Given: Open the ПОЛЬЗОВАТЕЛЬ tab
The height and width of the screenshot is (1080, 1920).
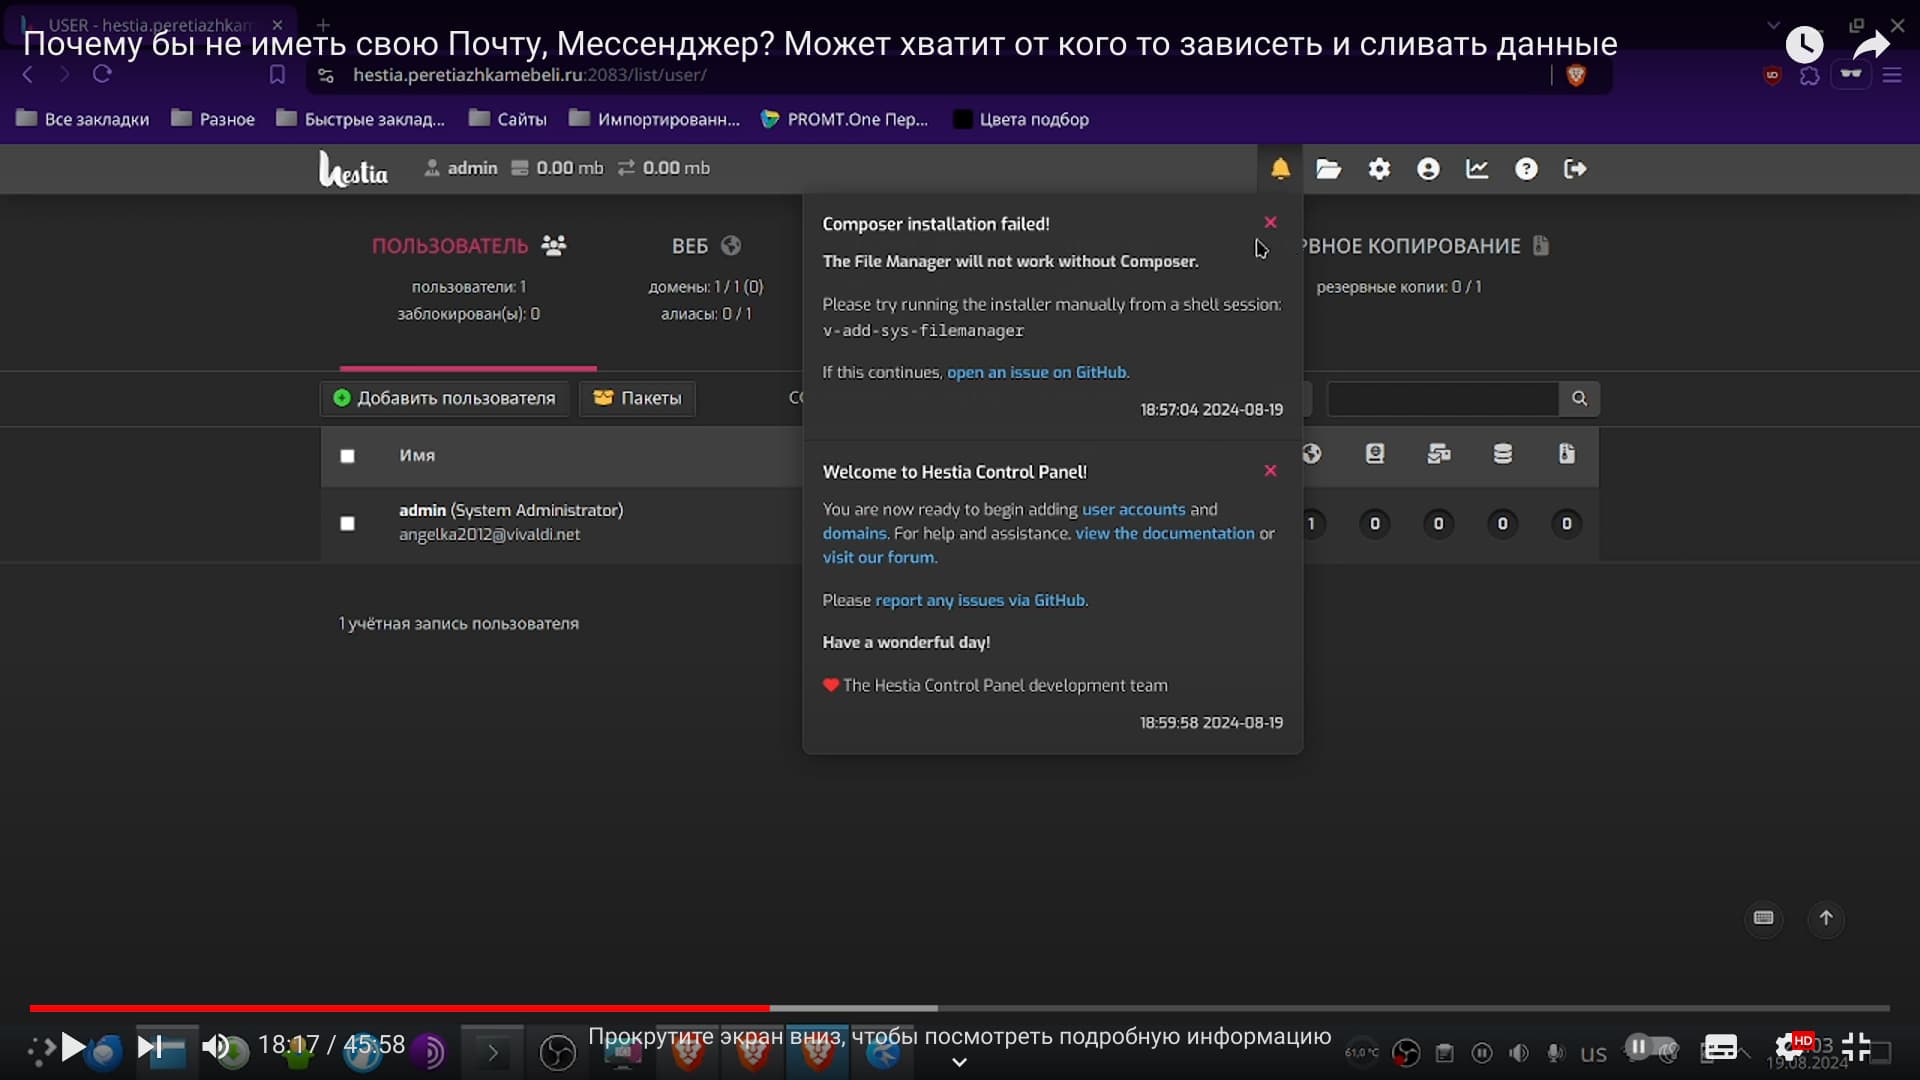Looking at the screenshot, I should tap(468, 246).
